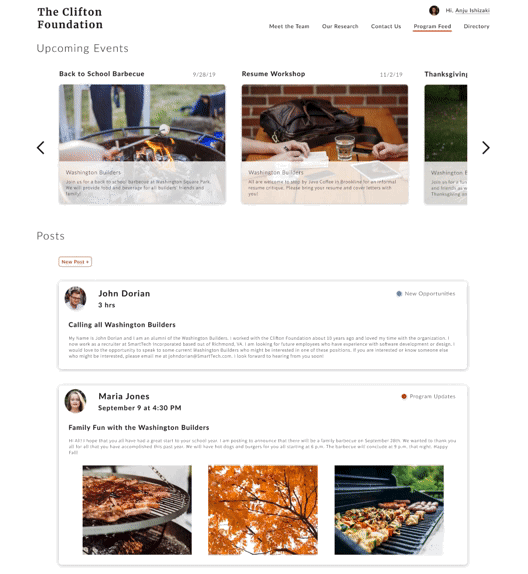The width and height of the screenshot is (528, 574).
Task: Select the Program Feed tab
Action: [432, 27]
